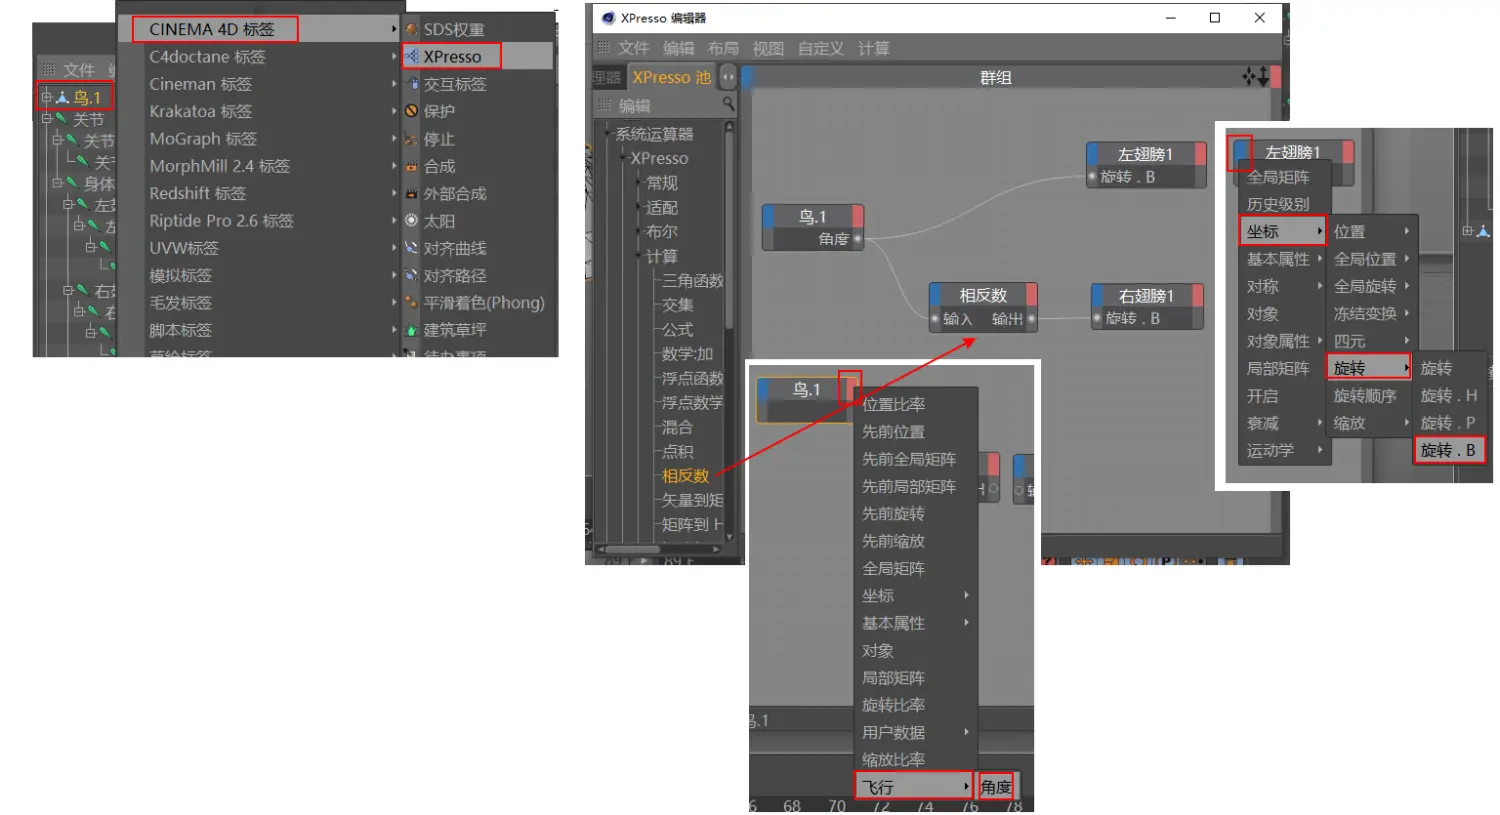Click the XPresso tag icon in the submenu
Image resolution: width=1500 pixels, height=815 pixels.
click(x=411, y=57)
